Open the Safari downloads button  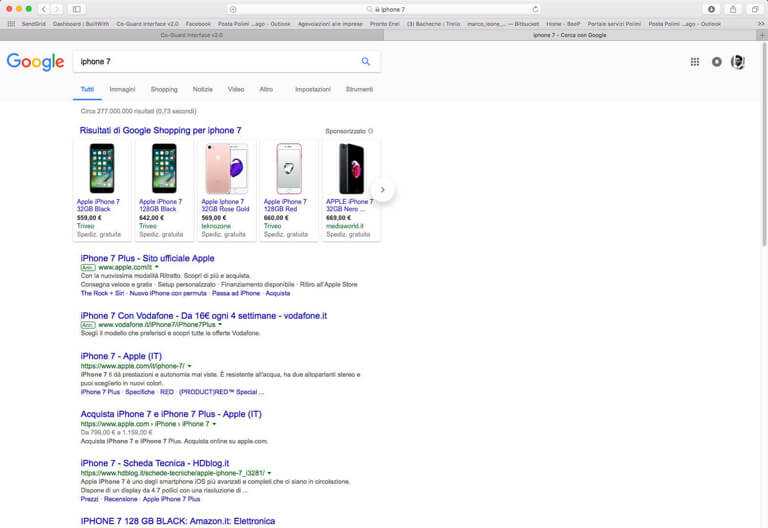pyautogui.click(x=711, y=9)
